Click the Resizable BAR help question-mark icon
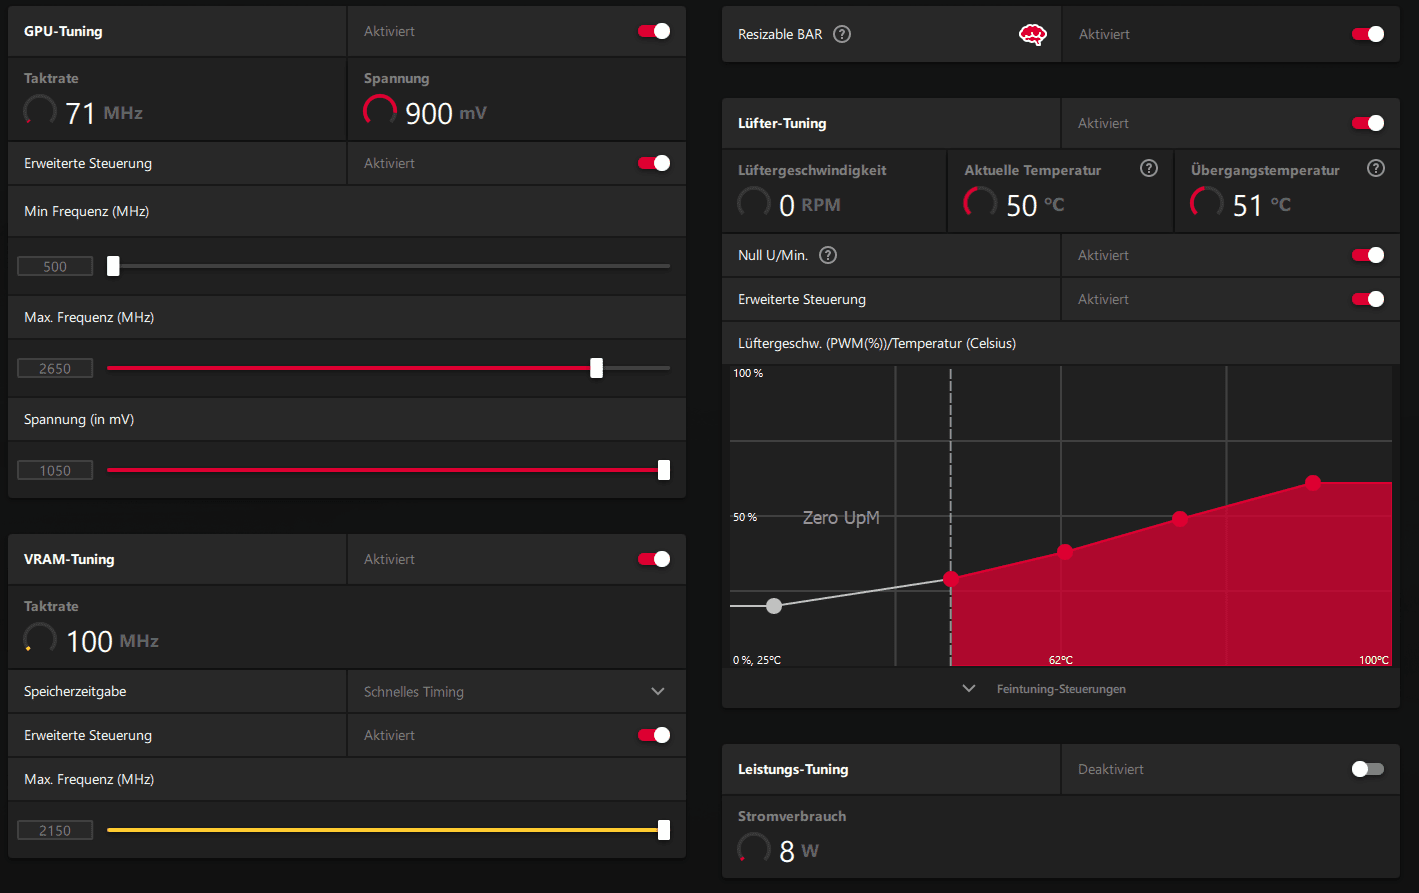This screenshot has height=893, width=1419. pyautogui.click(x=842, y=34)
